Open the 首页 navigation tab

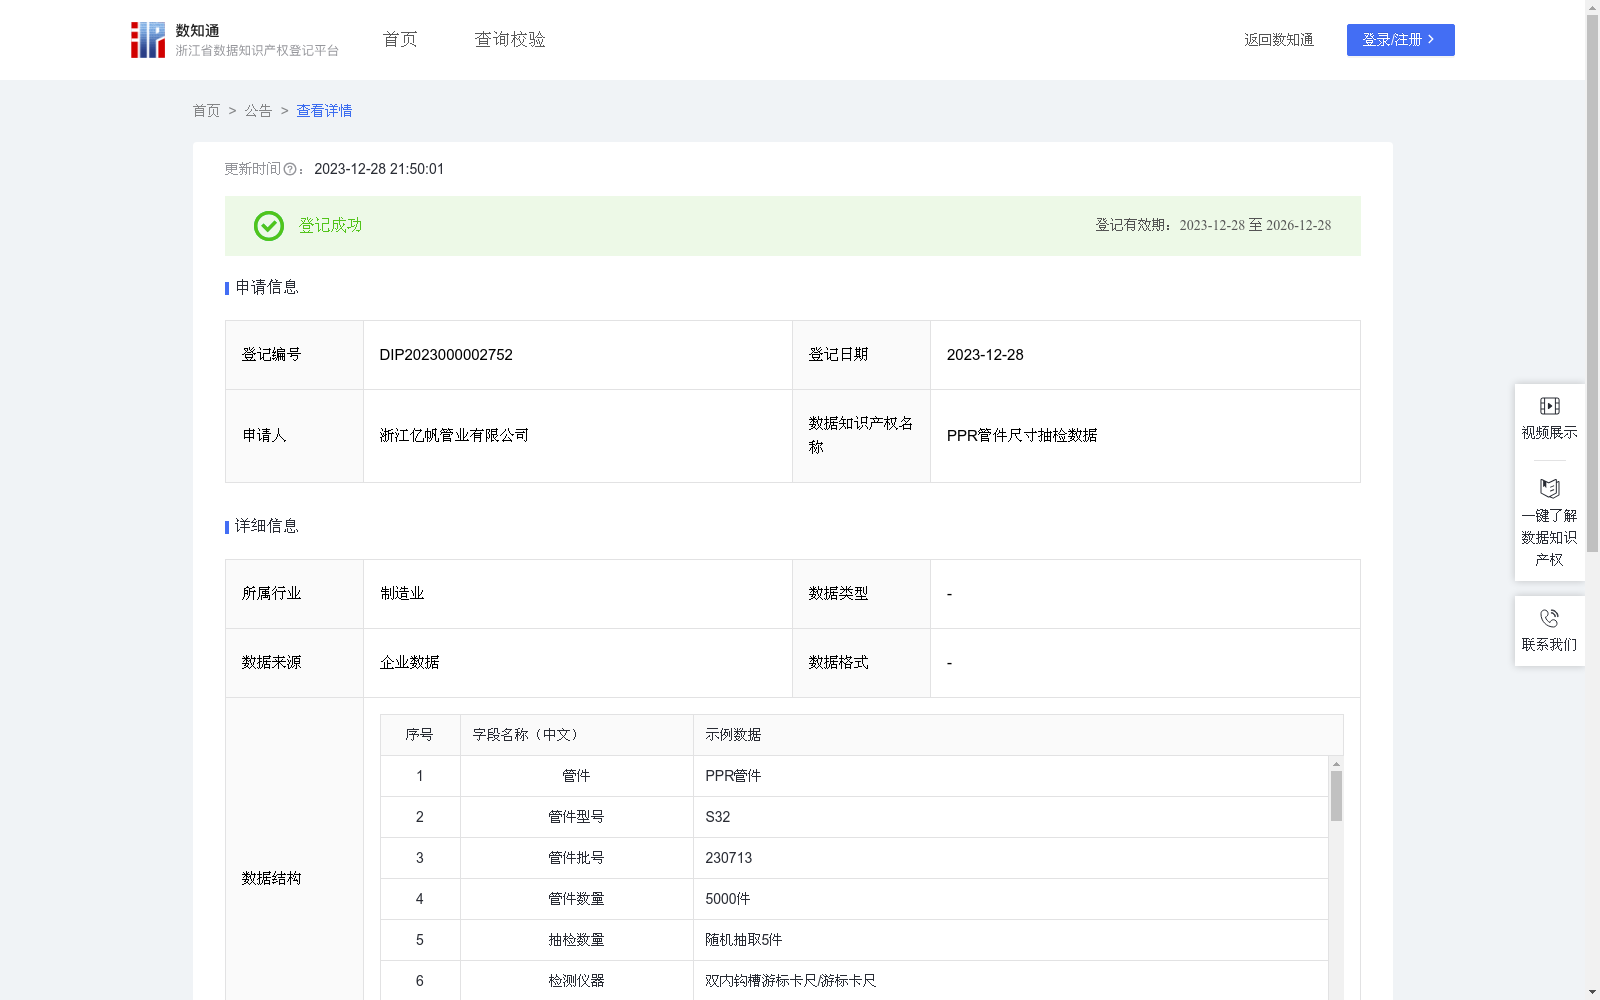click(400, 40)
